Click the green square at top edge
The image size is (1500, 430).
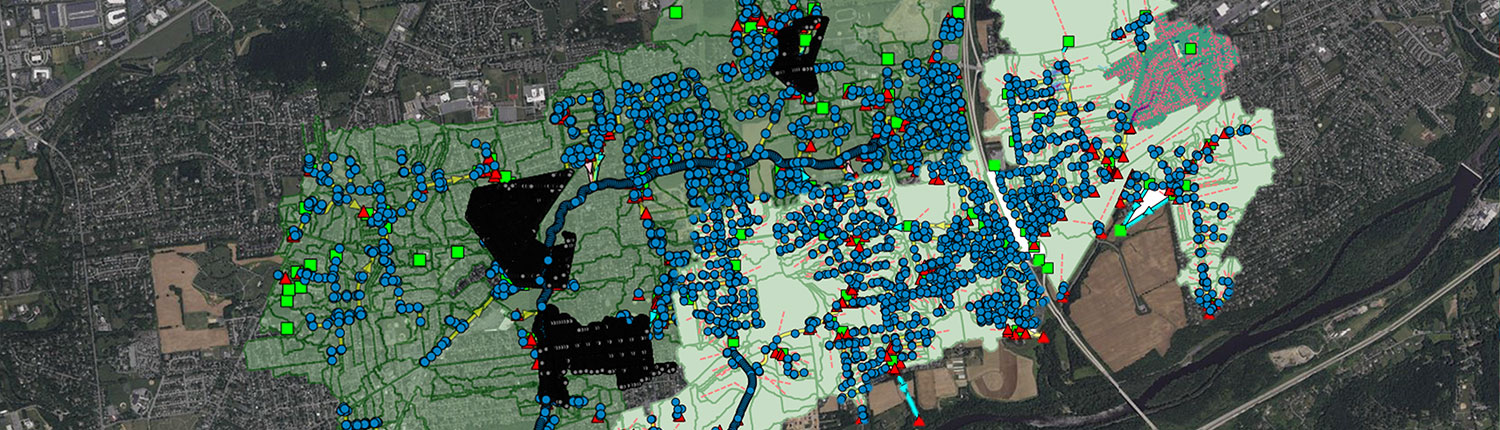tap(676, 12)
